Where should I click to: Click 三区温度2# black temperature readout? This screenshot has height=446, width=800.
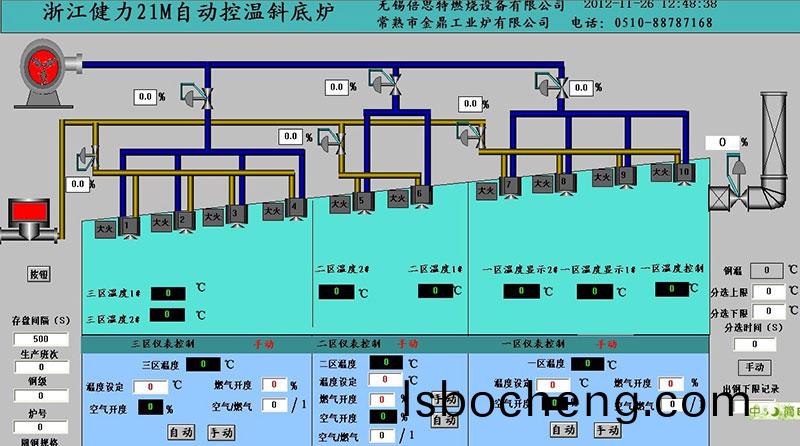click(167, 314)
